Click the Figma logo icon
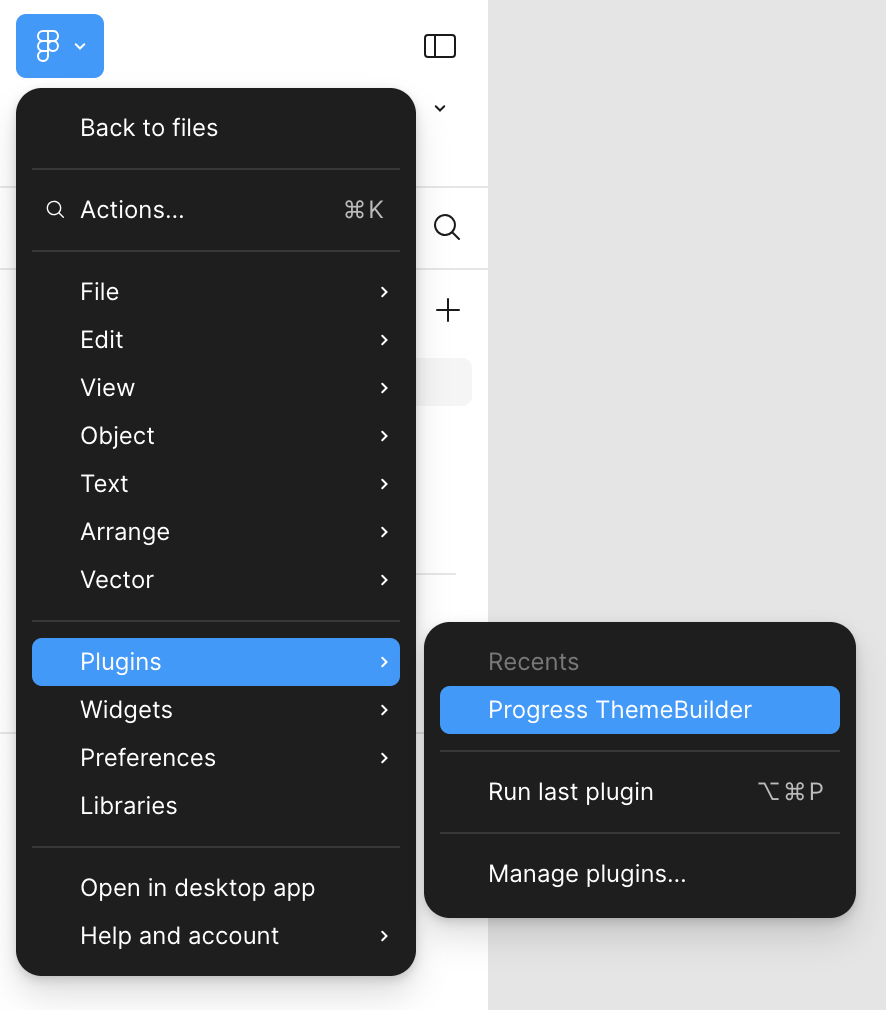Viewport: 886px width, 1010px height. pos(50,46)
